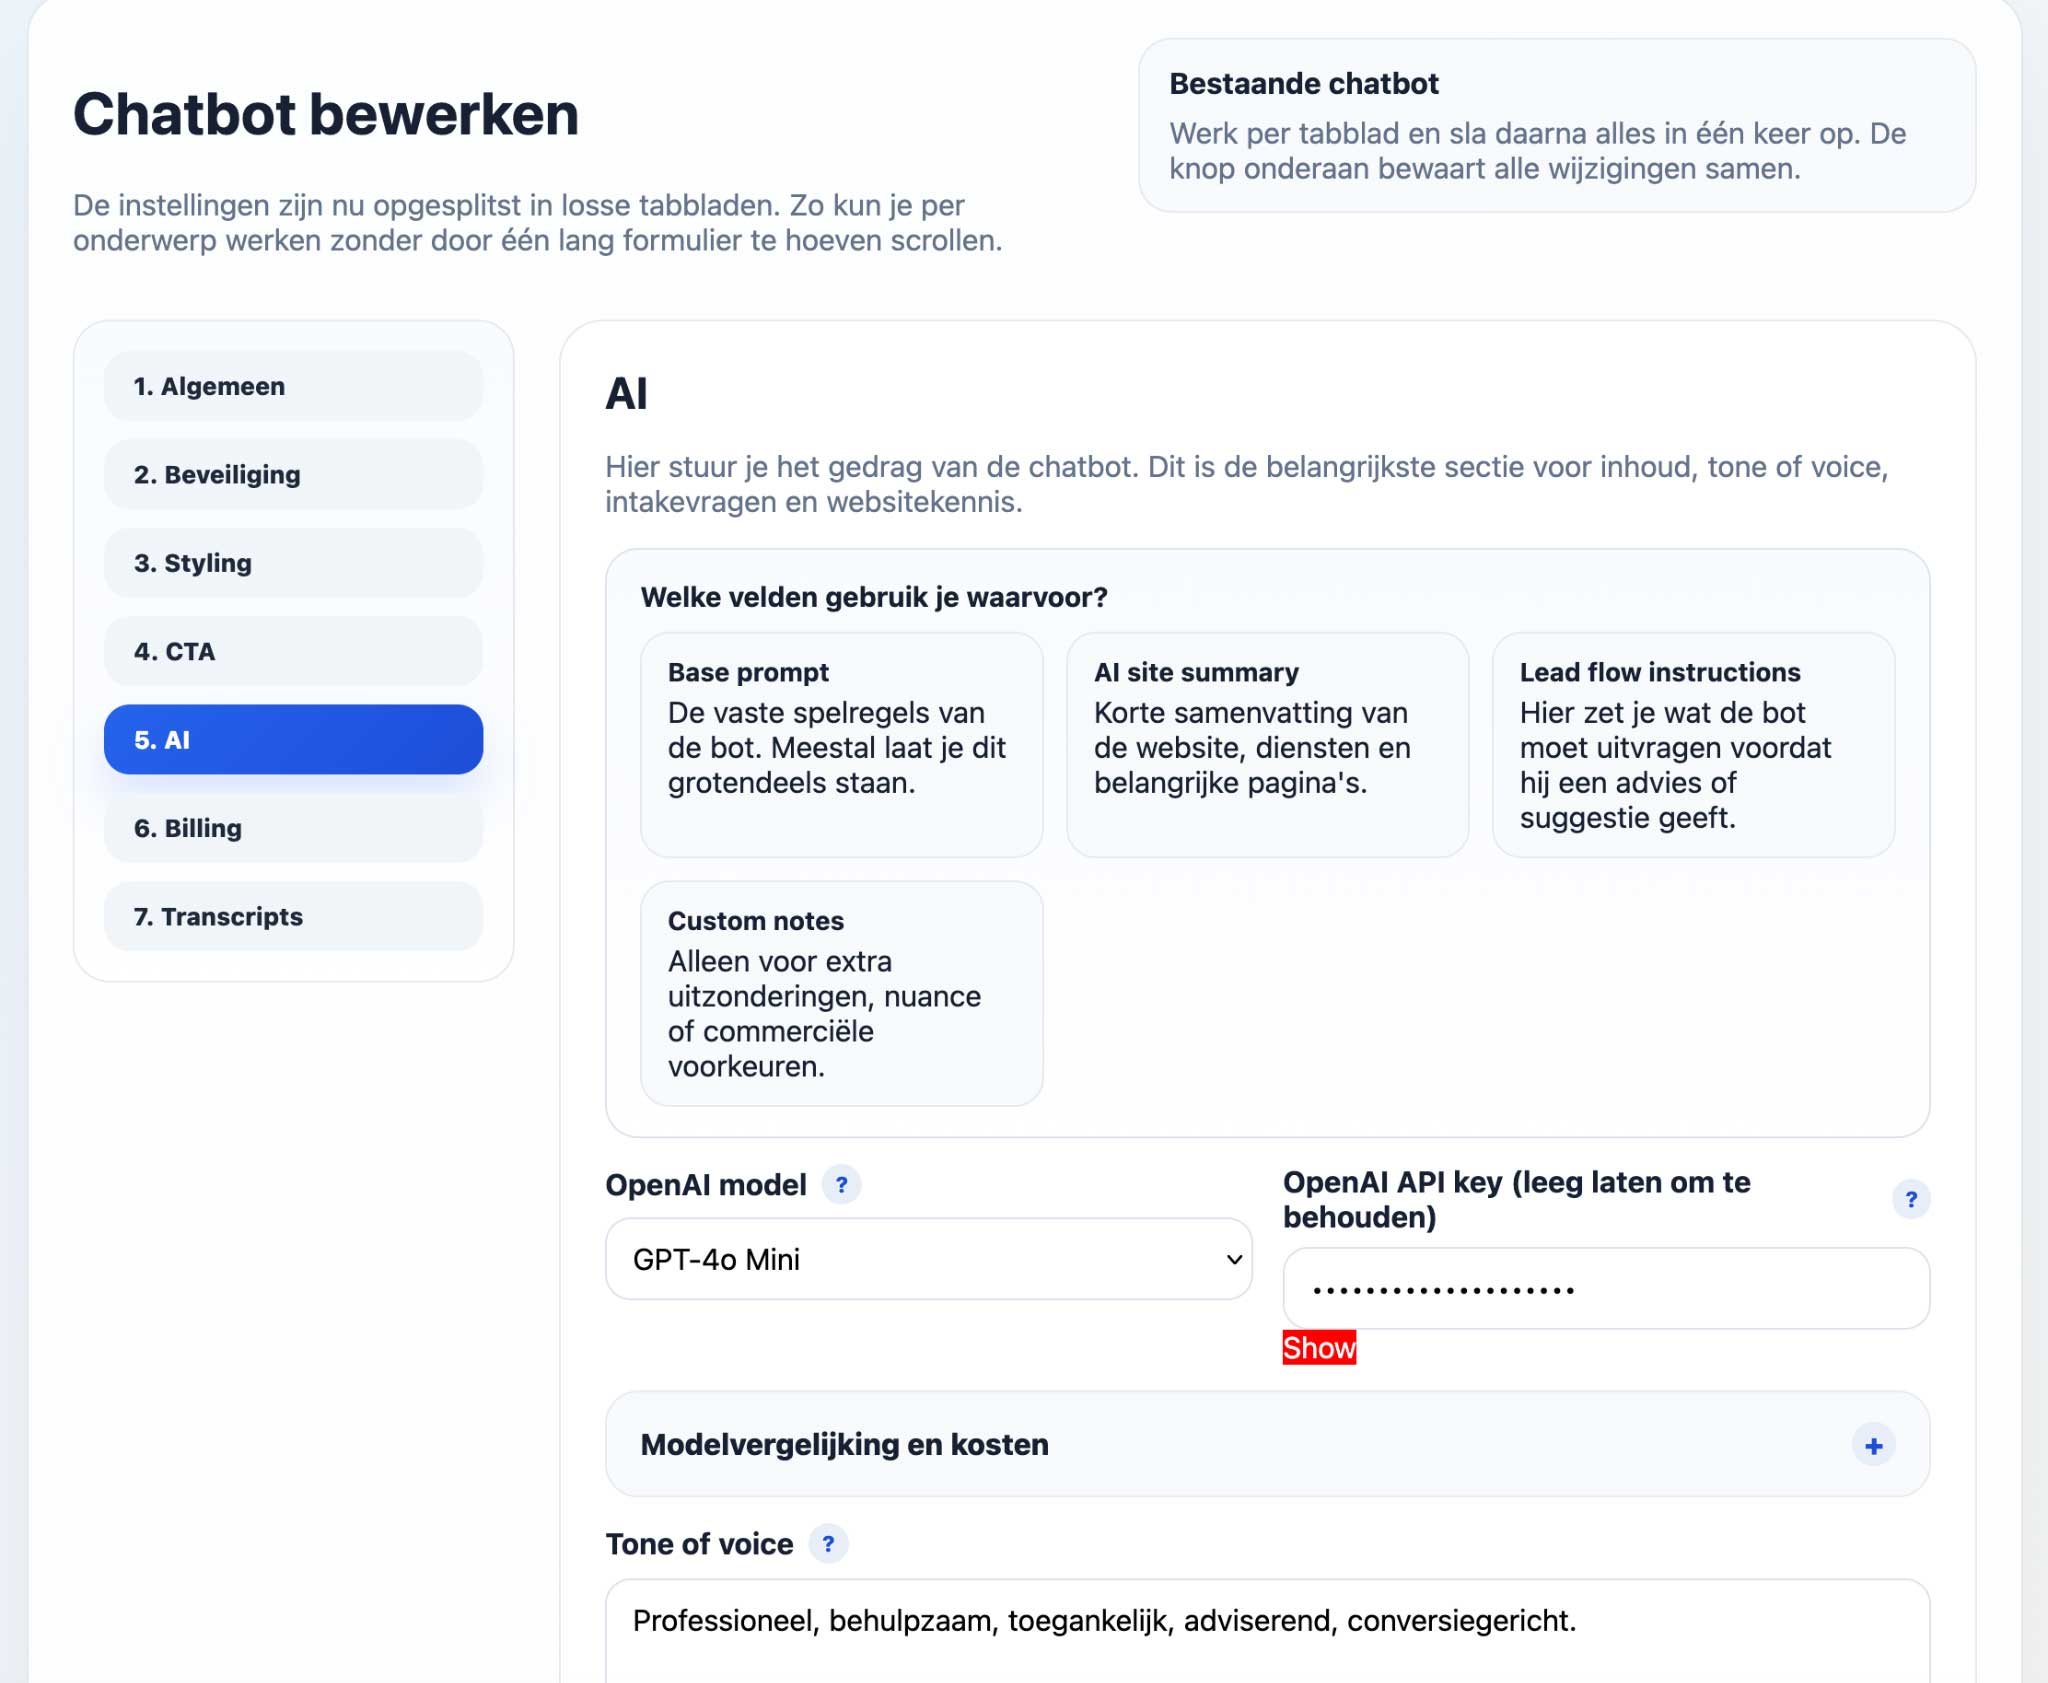Select the CTA tab
This screenshot has width=2048, height=1683.
coord(293,652)
